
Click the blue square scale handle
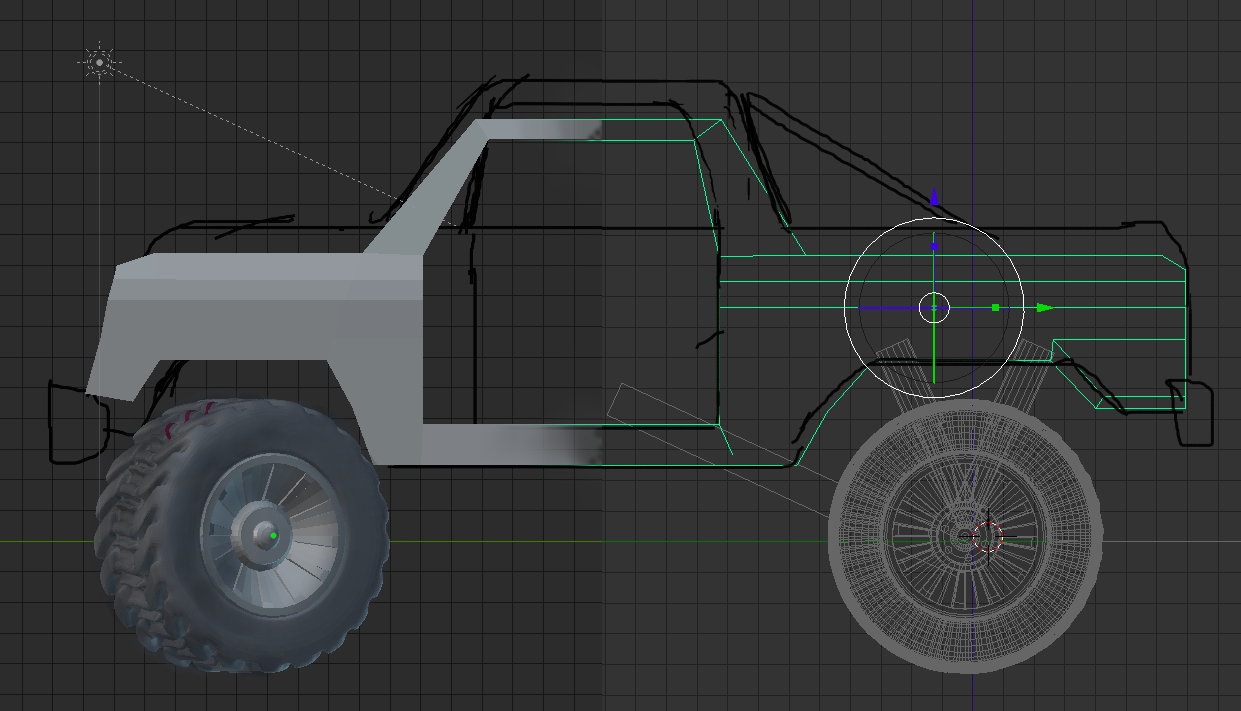tap(934, 245)
